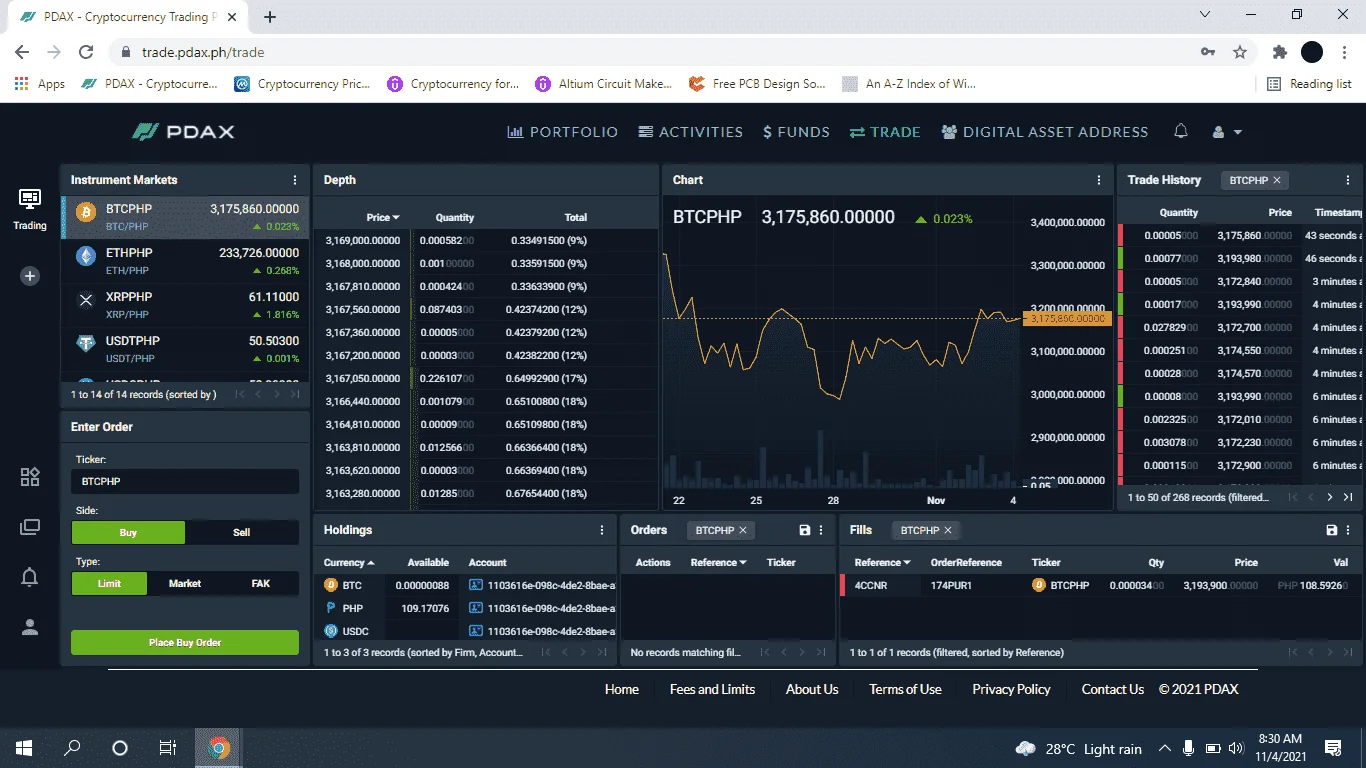
Task: Bookmark this page with the star icon
Action: click(1240, 52)
